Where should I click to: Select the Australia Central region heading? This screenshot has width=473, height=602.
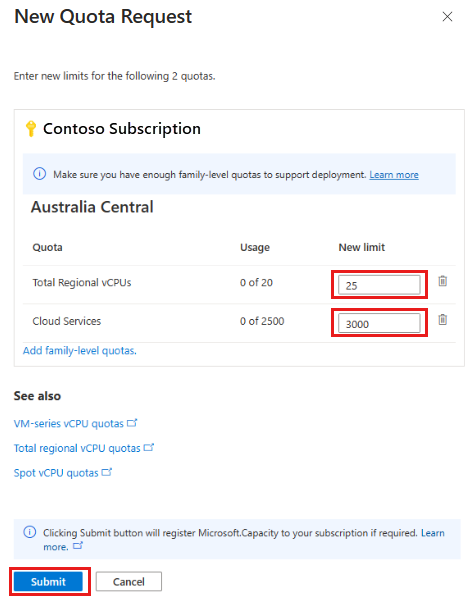(92, 207)
